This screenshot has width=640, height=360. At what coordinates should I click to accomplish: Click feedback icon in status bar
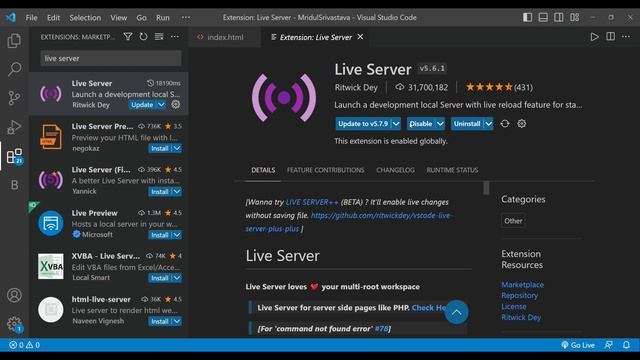pos(608,345)
